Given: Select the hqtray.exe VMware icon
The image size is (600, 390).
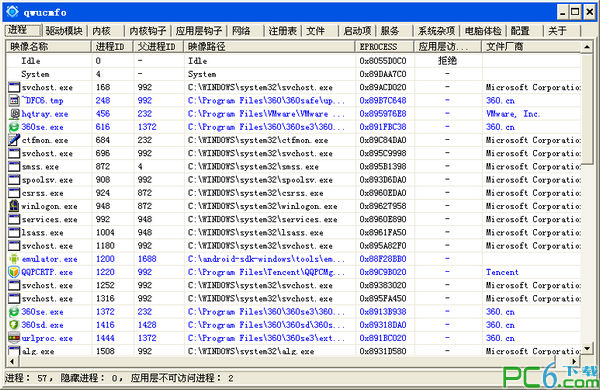Looking at the screenshot, I should pos(14,114).
